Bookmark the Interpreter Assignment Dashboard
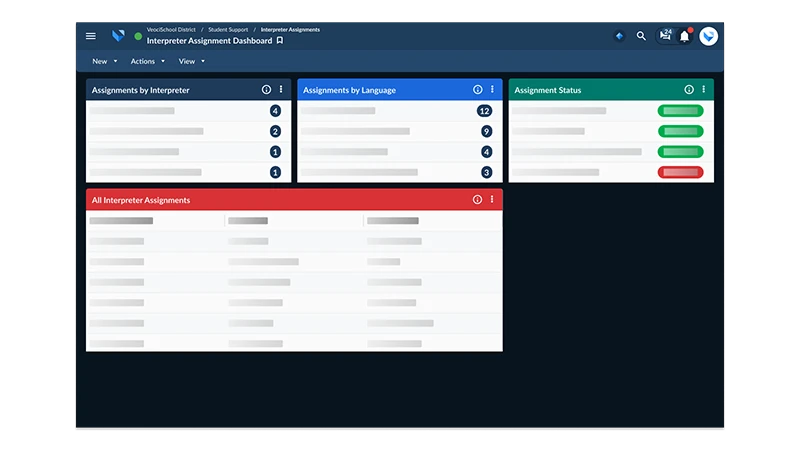The width and height of the screenshot is (800, 450). click(280, 41)
